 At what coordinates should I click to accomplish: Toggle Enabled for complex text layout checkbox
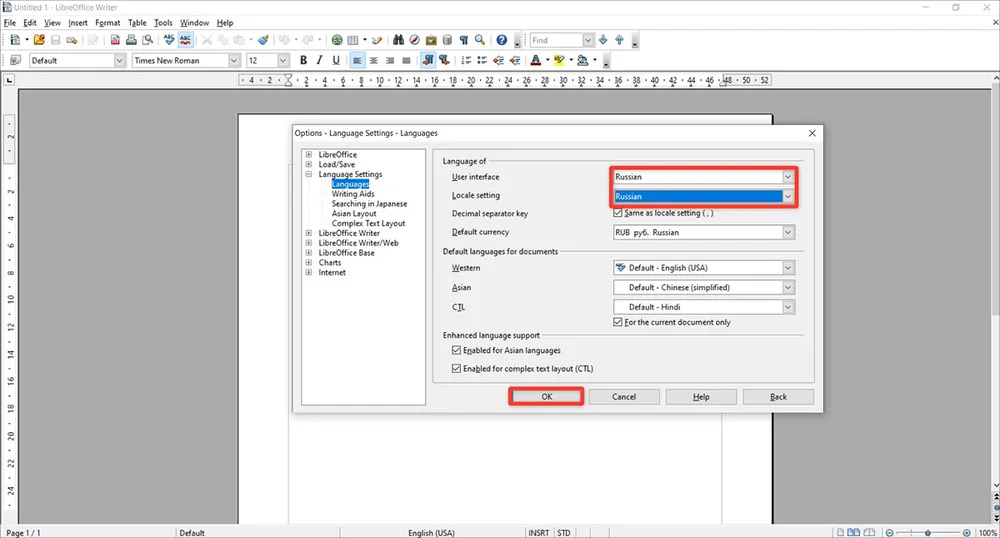(456, 368)
